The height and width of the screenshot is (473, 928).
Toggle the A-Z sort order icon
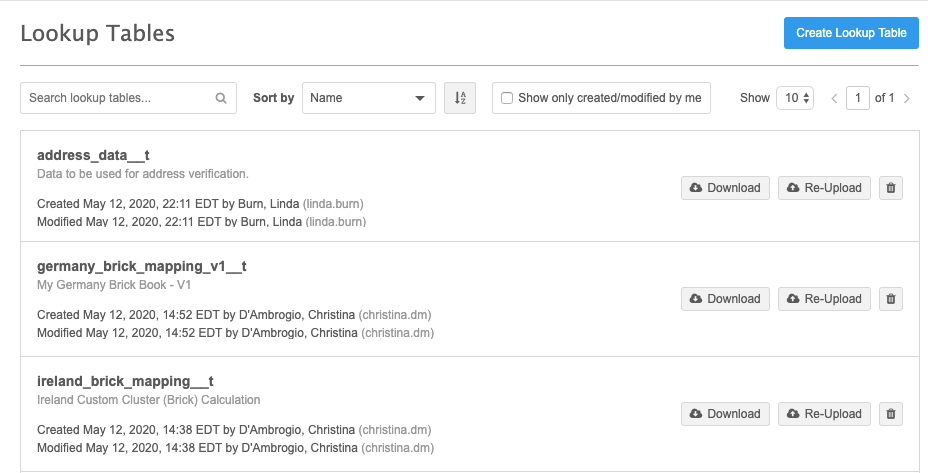pos(460,98)
